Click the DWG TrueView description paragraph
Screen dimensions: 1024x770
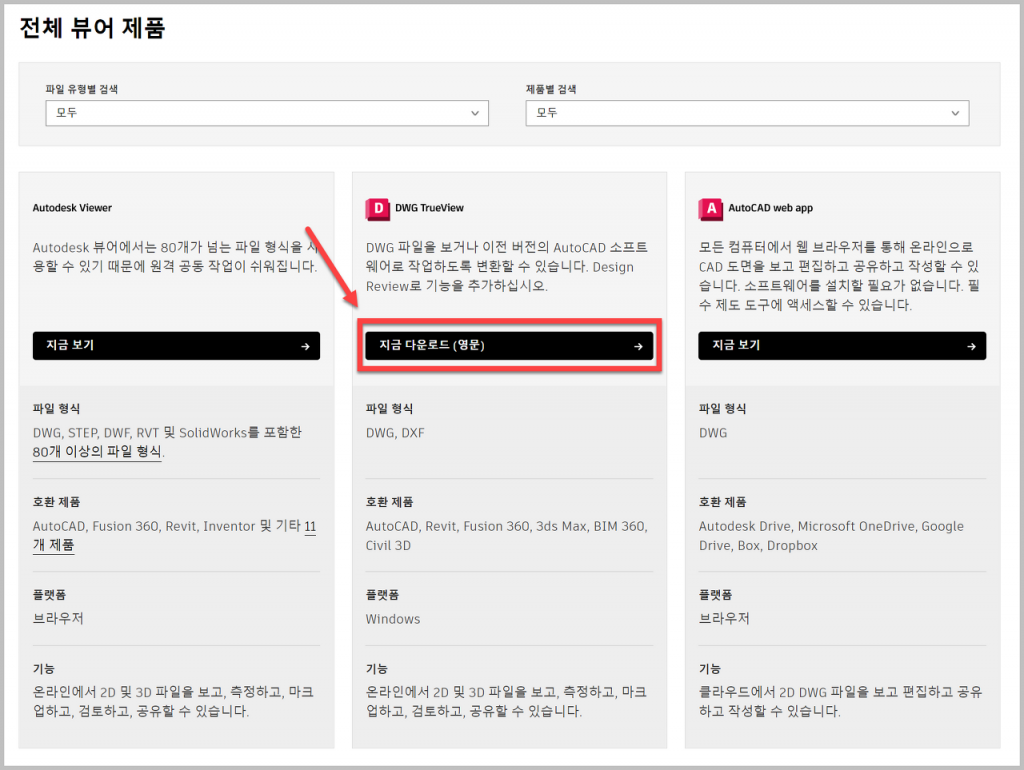click(507, 266)
